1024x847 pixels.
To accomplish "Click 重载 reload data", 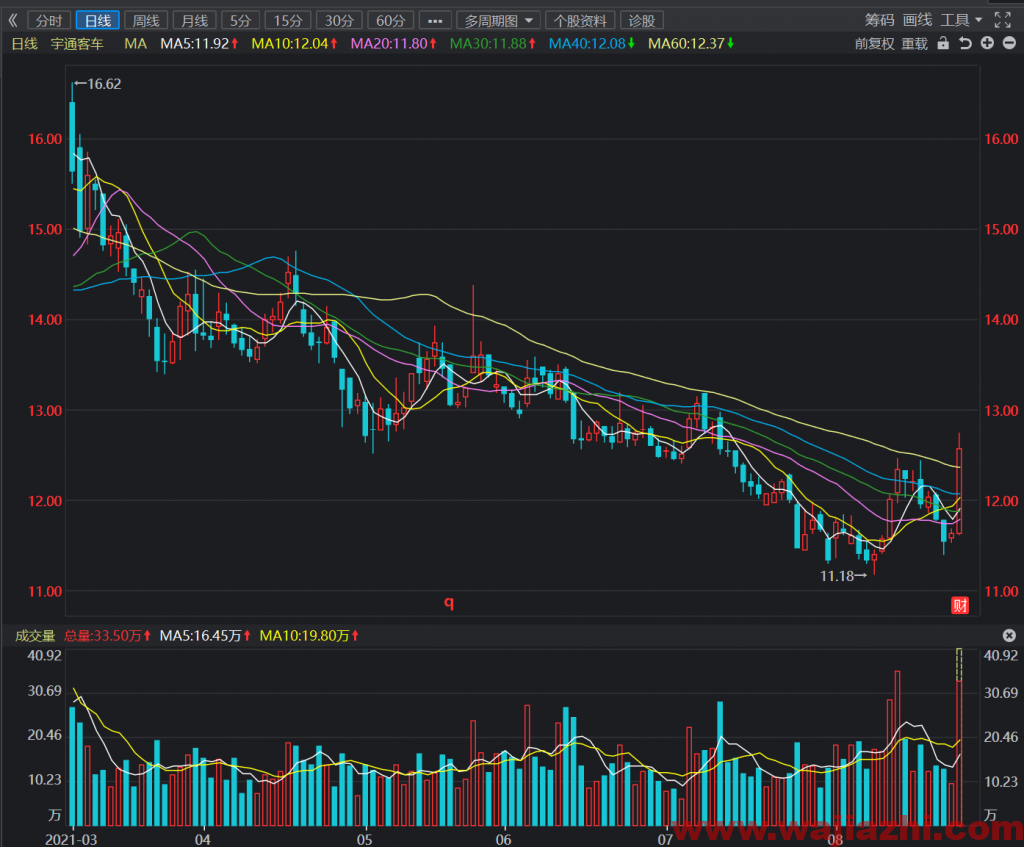I will (x=914, y=44).
